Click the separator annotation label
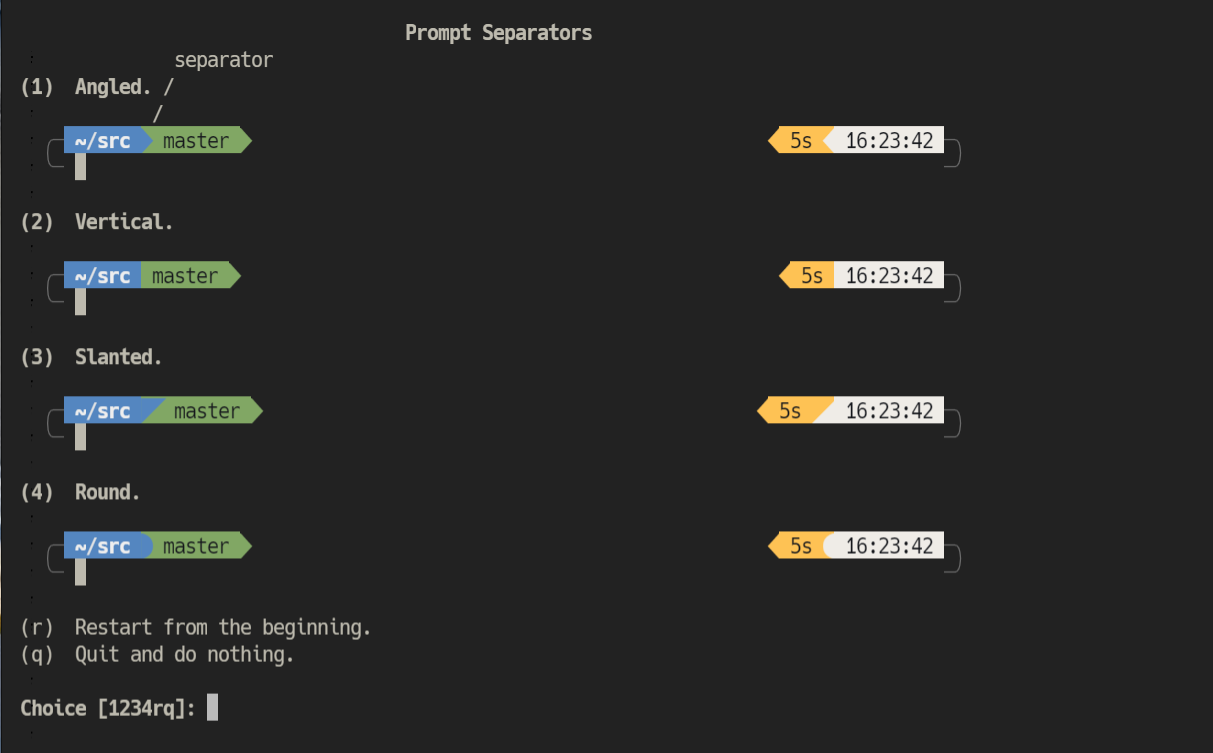1213x753 pixels. pos(223,60)
